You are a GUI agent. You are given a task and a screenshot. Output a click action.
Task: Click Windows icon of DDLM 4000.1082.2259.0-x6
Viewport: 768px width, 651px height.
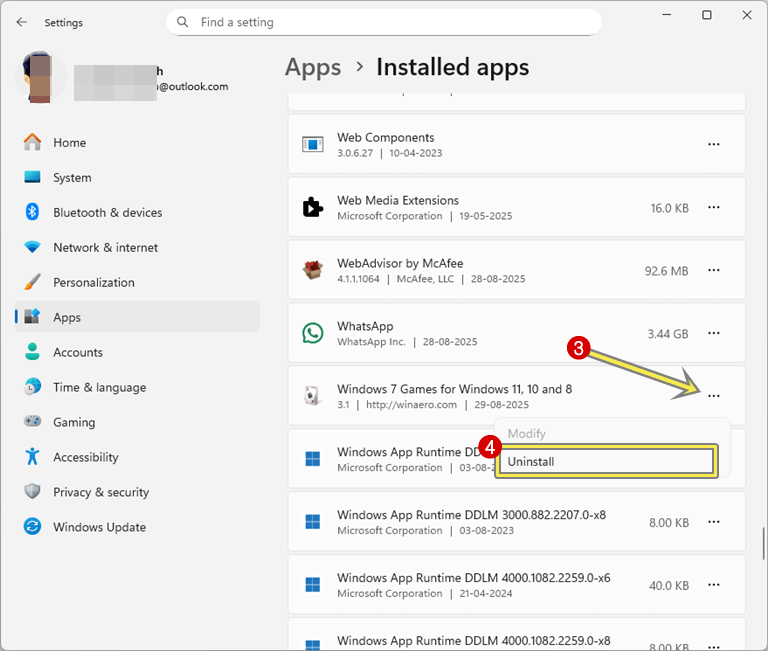[x=312, y=585]
